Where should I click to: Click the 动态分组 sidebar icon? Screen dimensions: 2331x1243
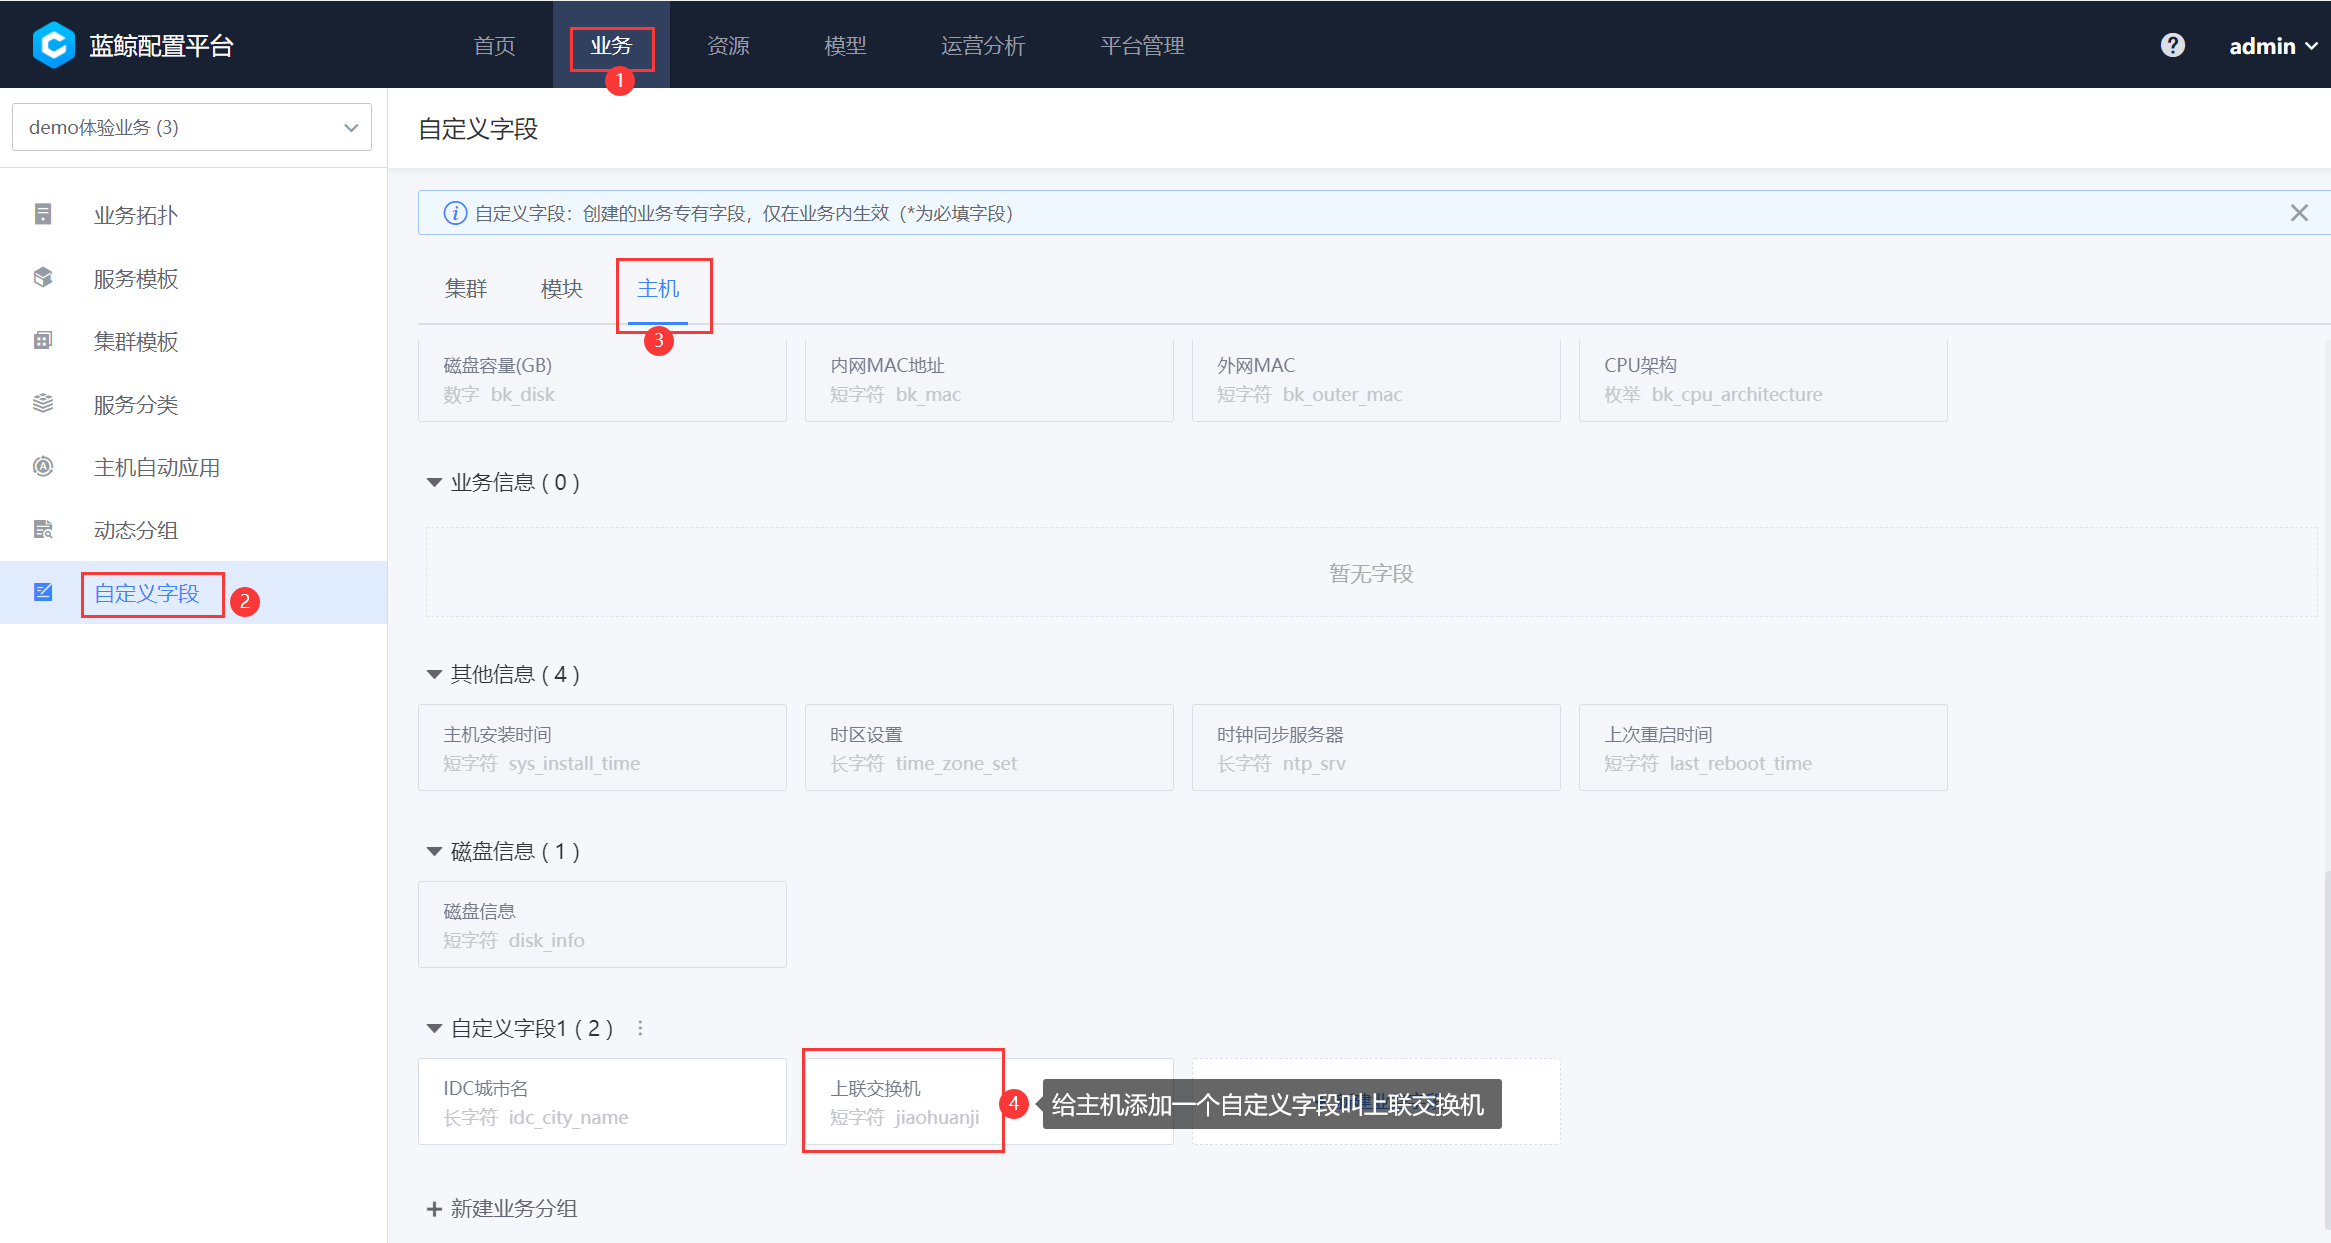coord(43,529)
